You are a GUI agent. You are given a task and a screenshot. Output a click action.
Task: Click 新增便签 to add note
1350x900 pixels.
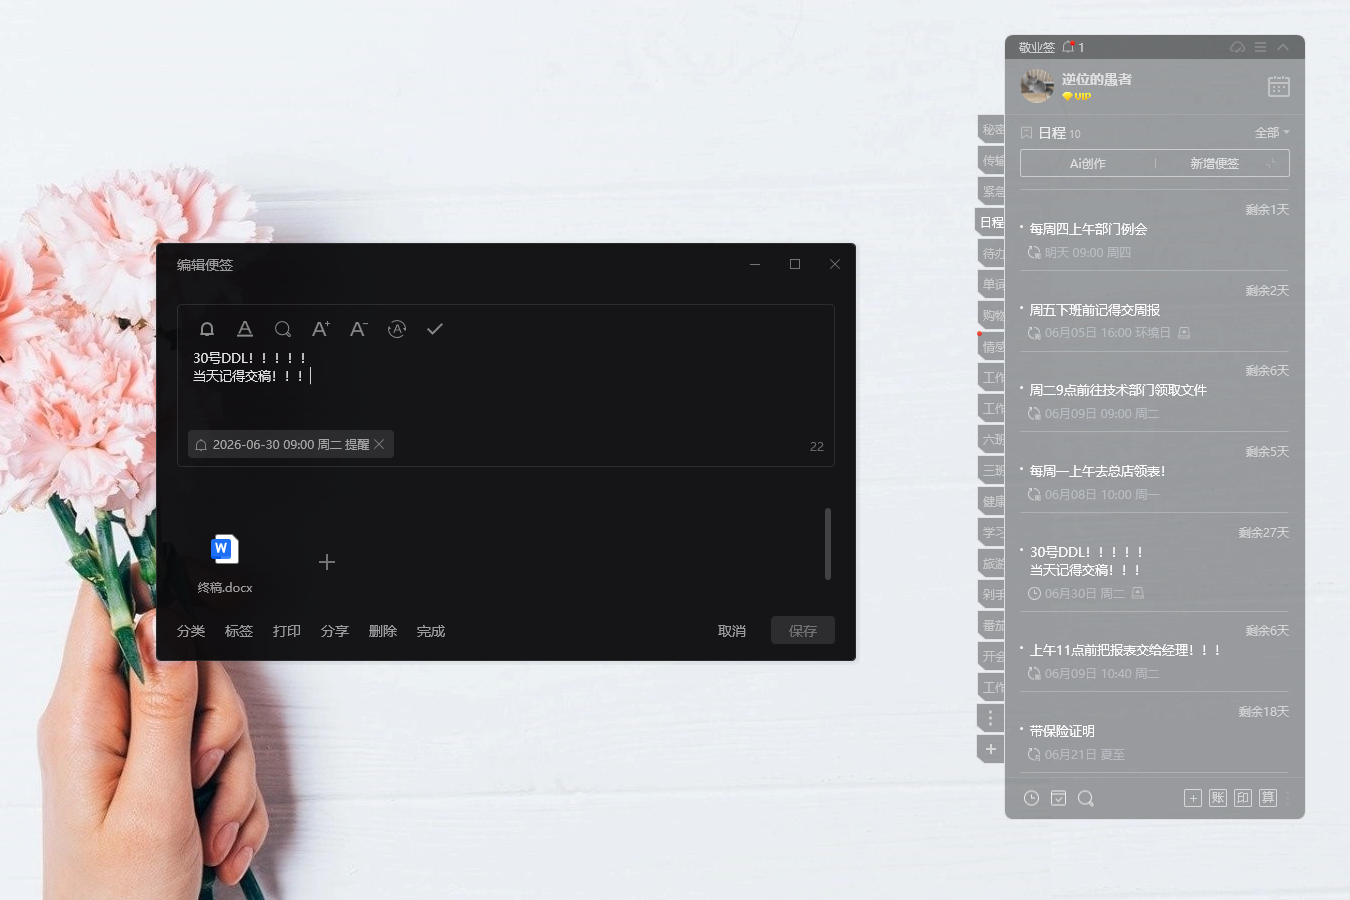[1214, 163]
